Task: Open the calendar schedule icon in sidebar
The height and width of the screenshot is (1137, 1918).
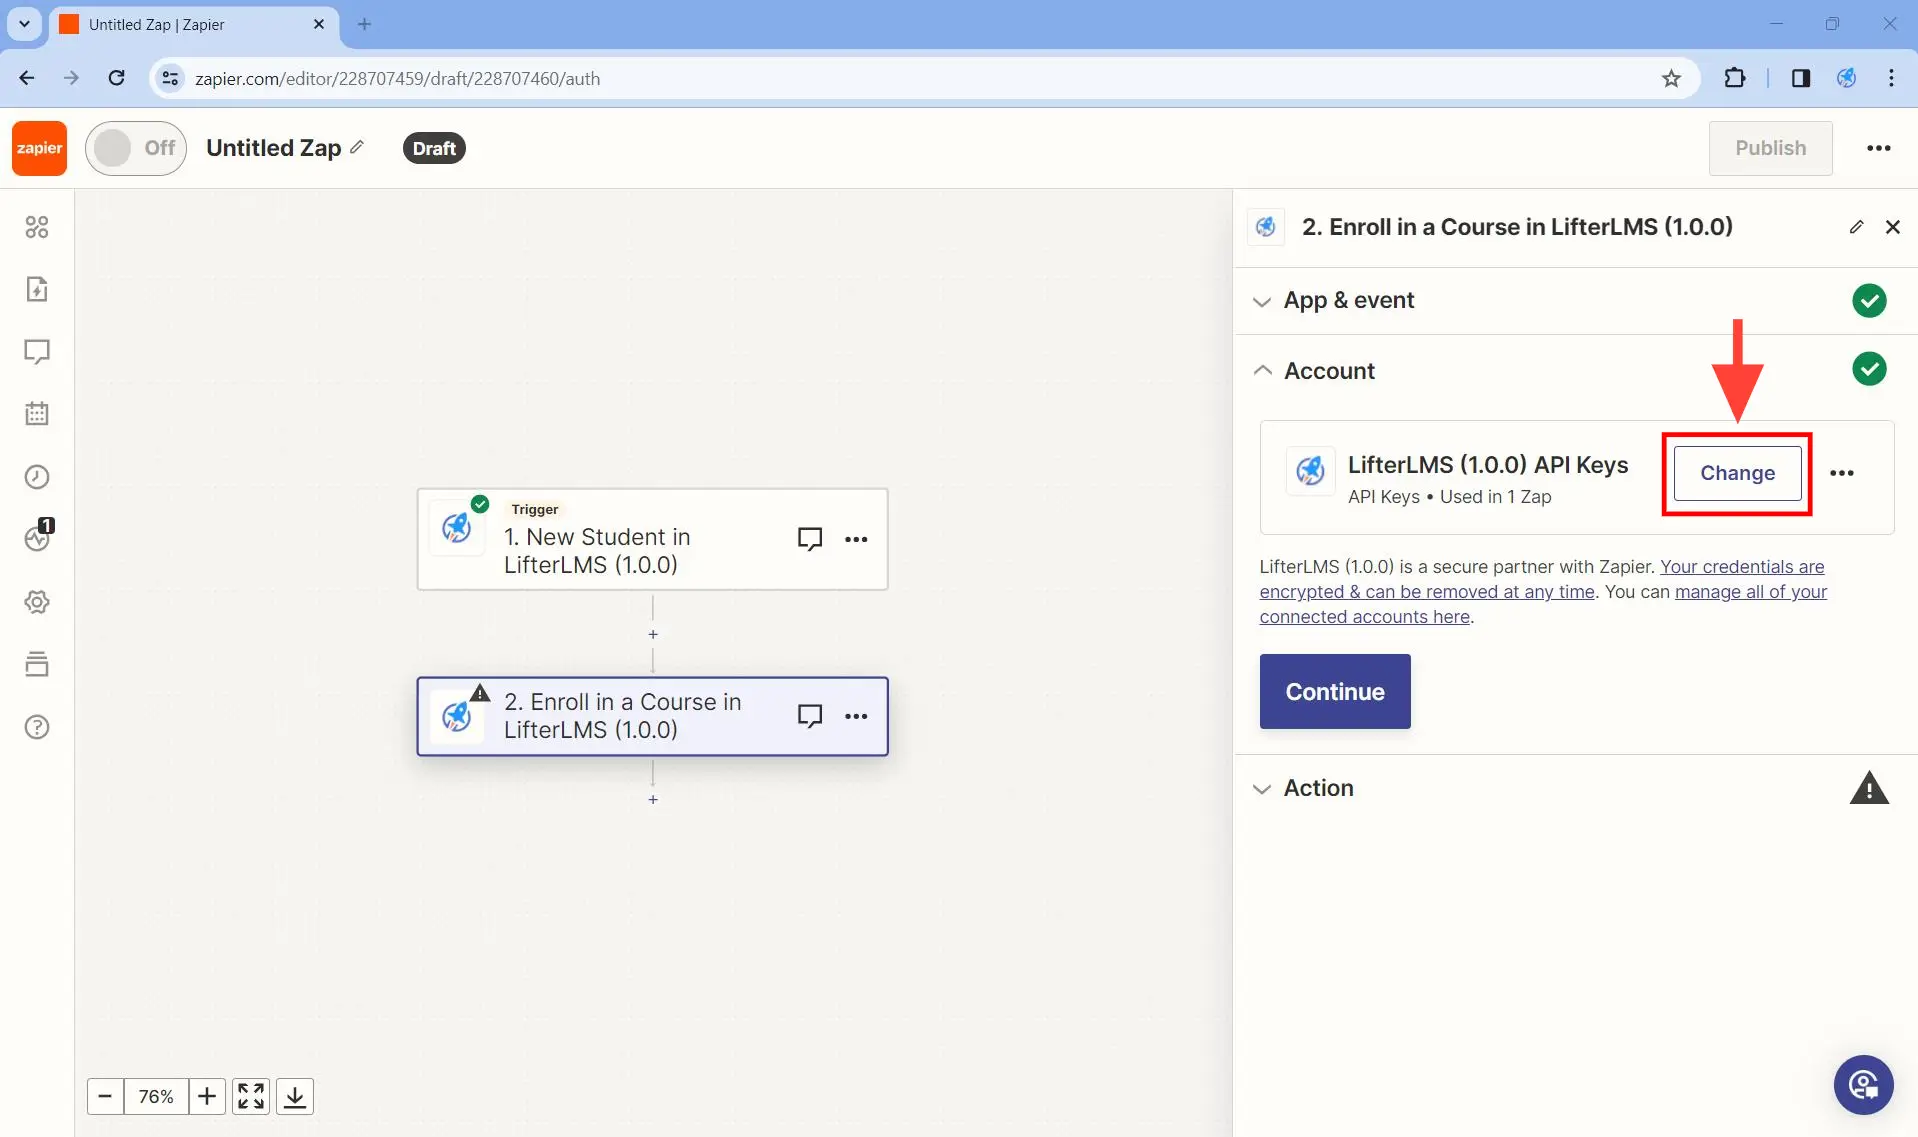Action: click(37, 414)
